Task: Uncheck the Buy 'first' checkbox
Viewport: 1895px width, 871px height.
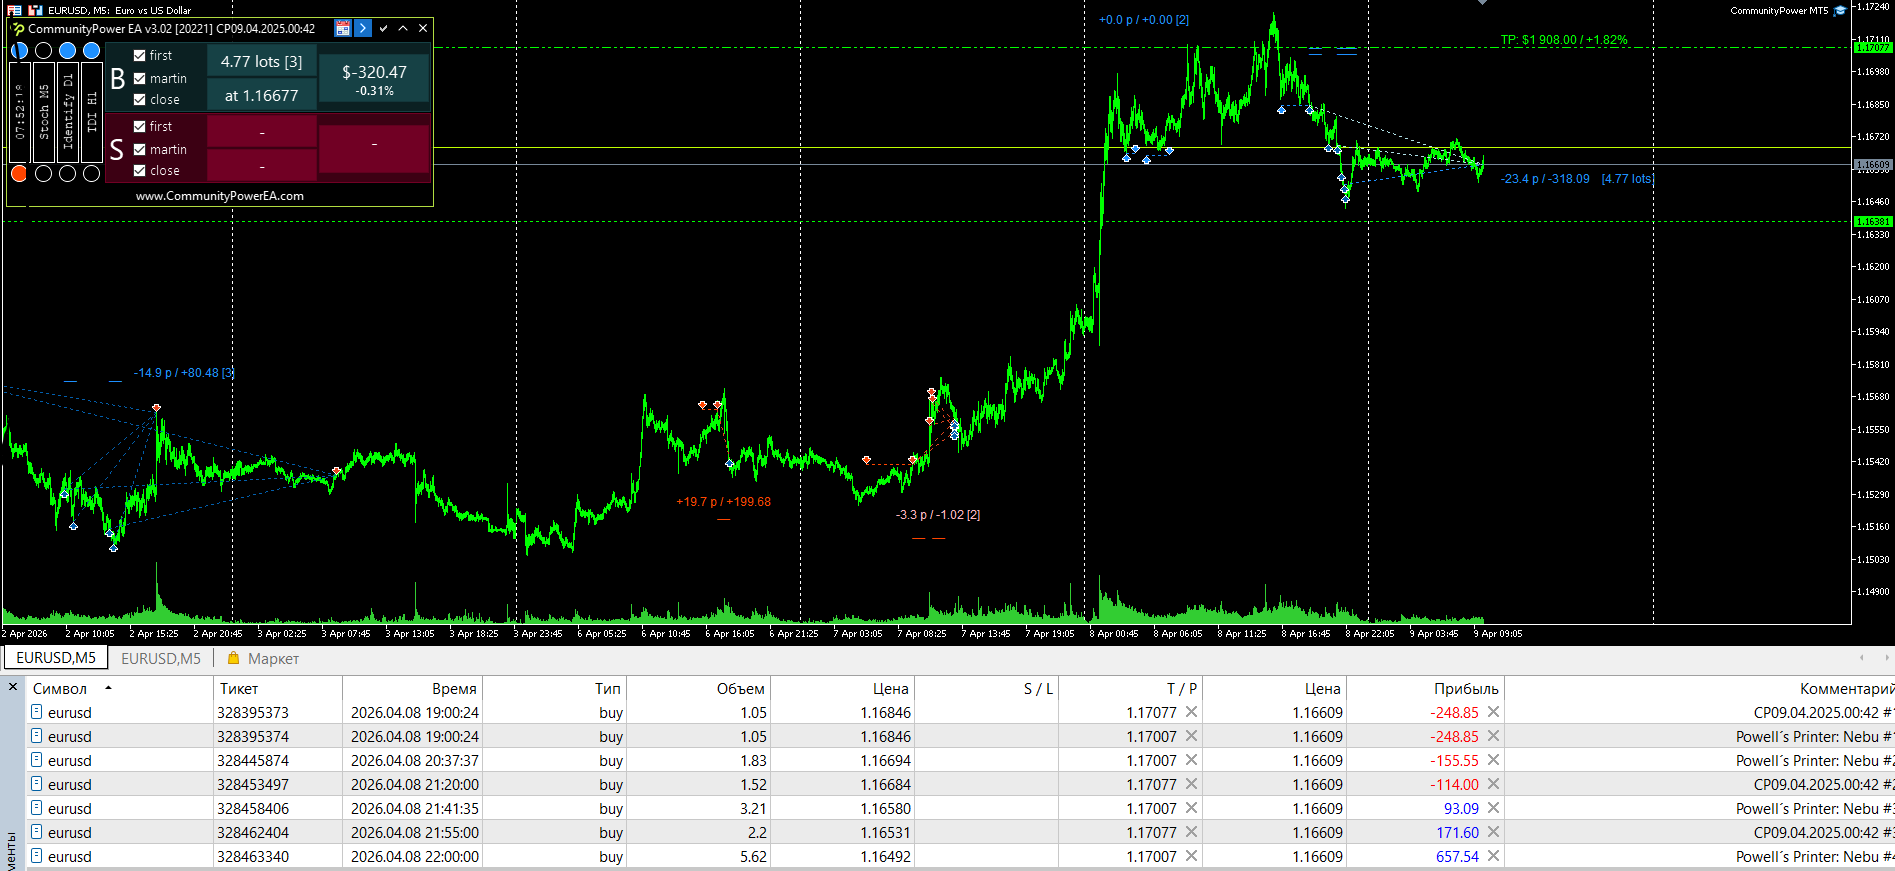Action: coord(140,56)
